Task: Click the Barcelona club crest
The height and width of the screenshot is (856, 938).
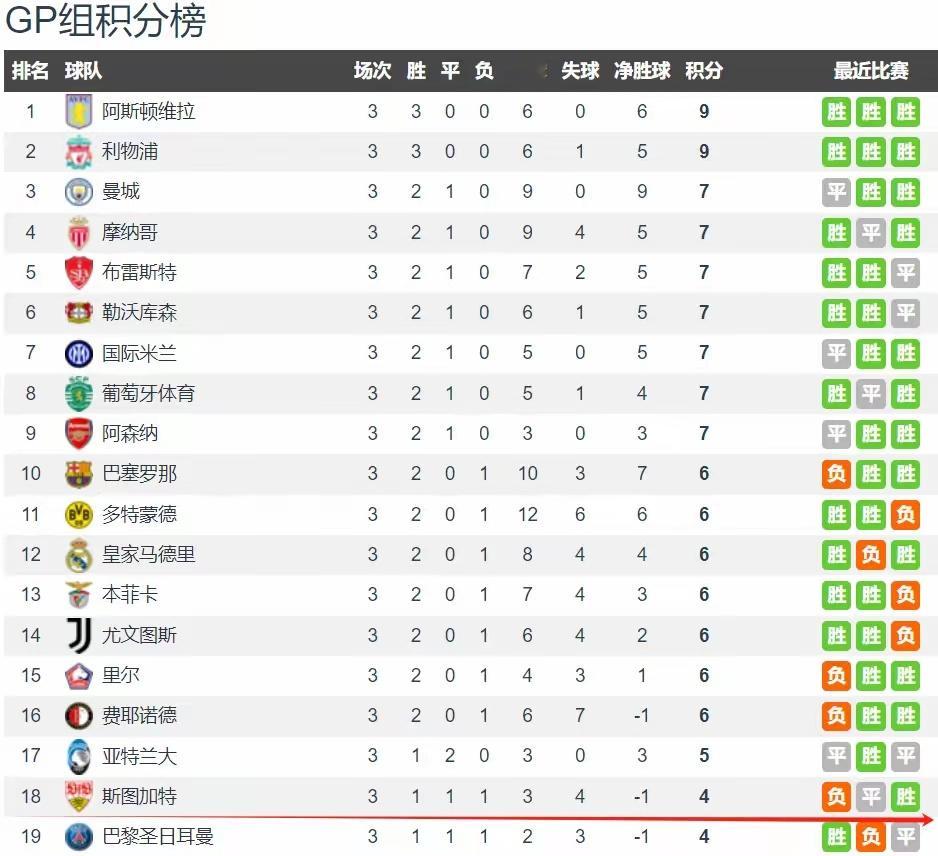Action: tap(78, 474)
